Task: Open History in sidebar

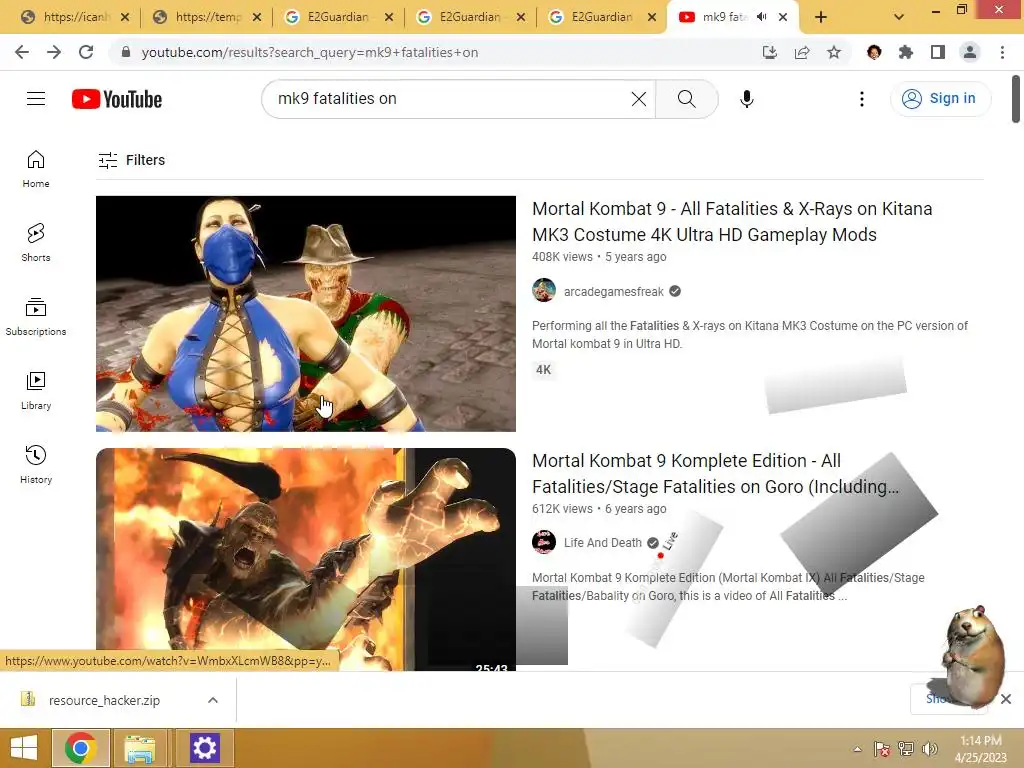Action: pyautogui.click(x=36, y=464)
